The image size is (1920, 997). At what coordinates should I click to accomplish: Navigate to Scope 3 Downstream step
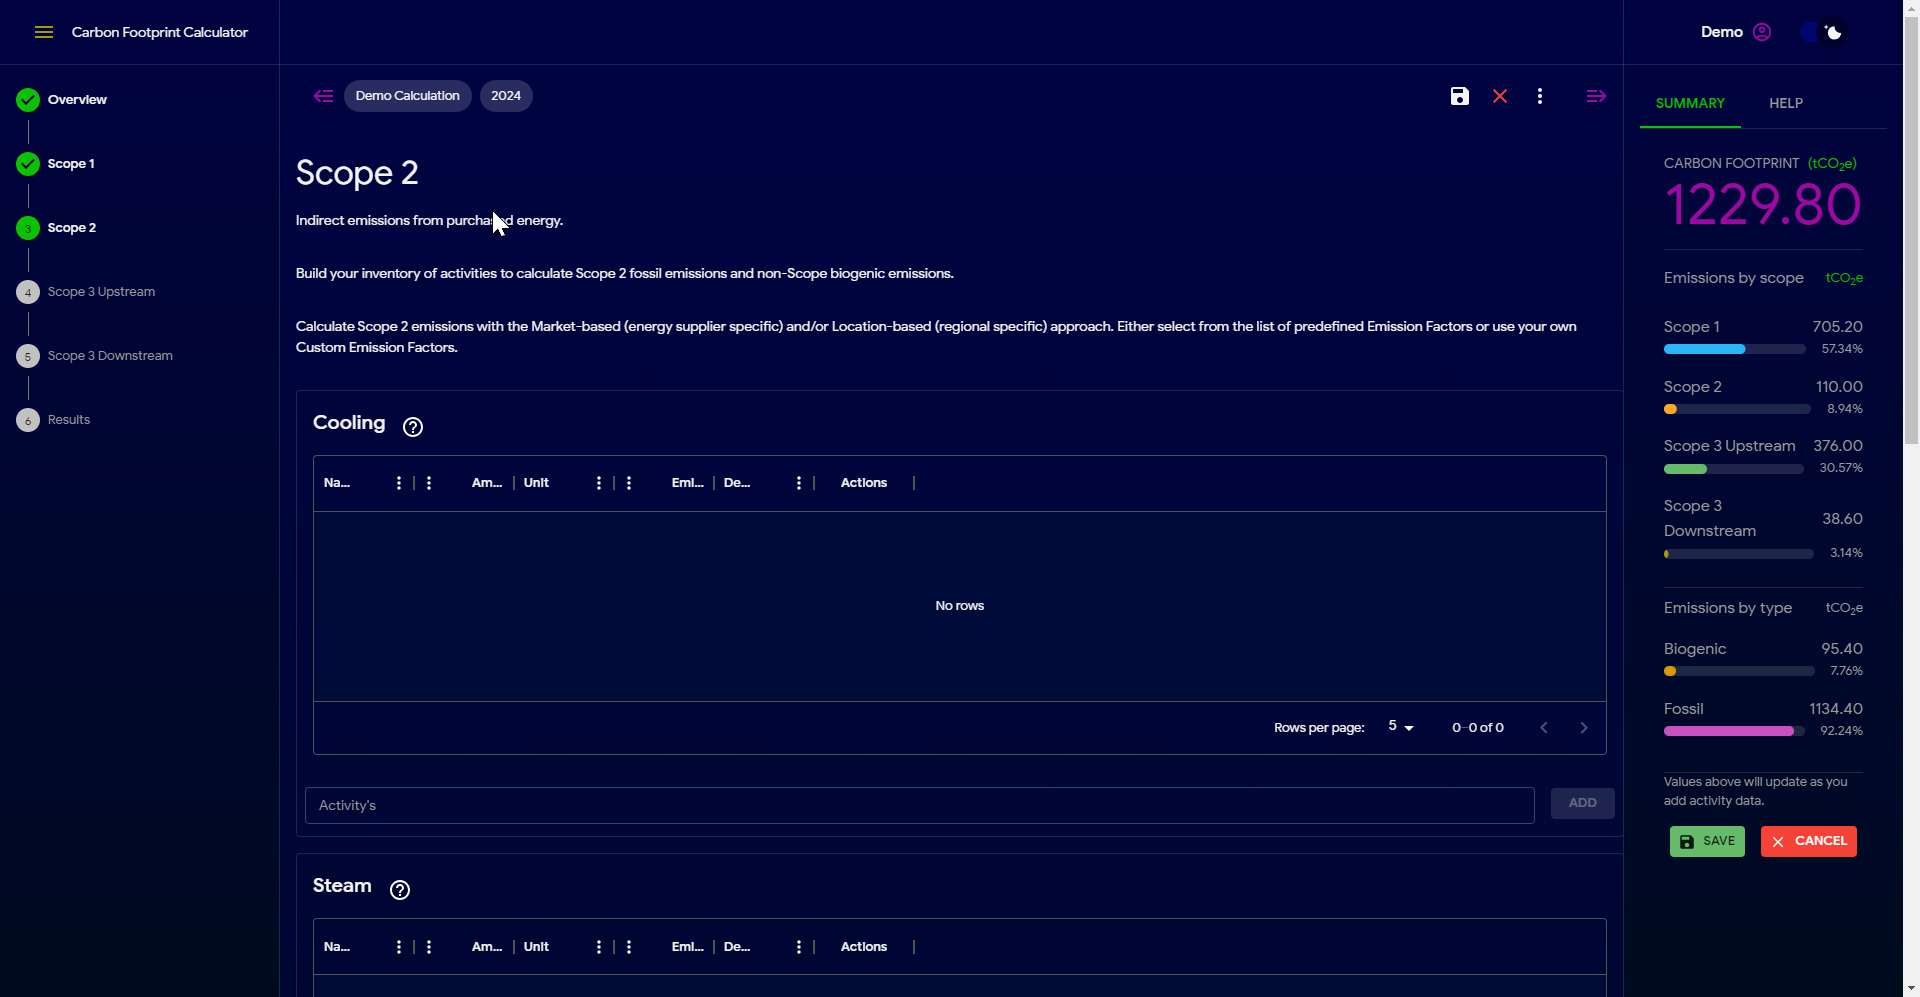point(95,356)
